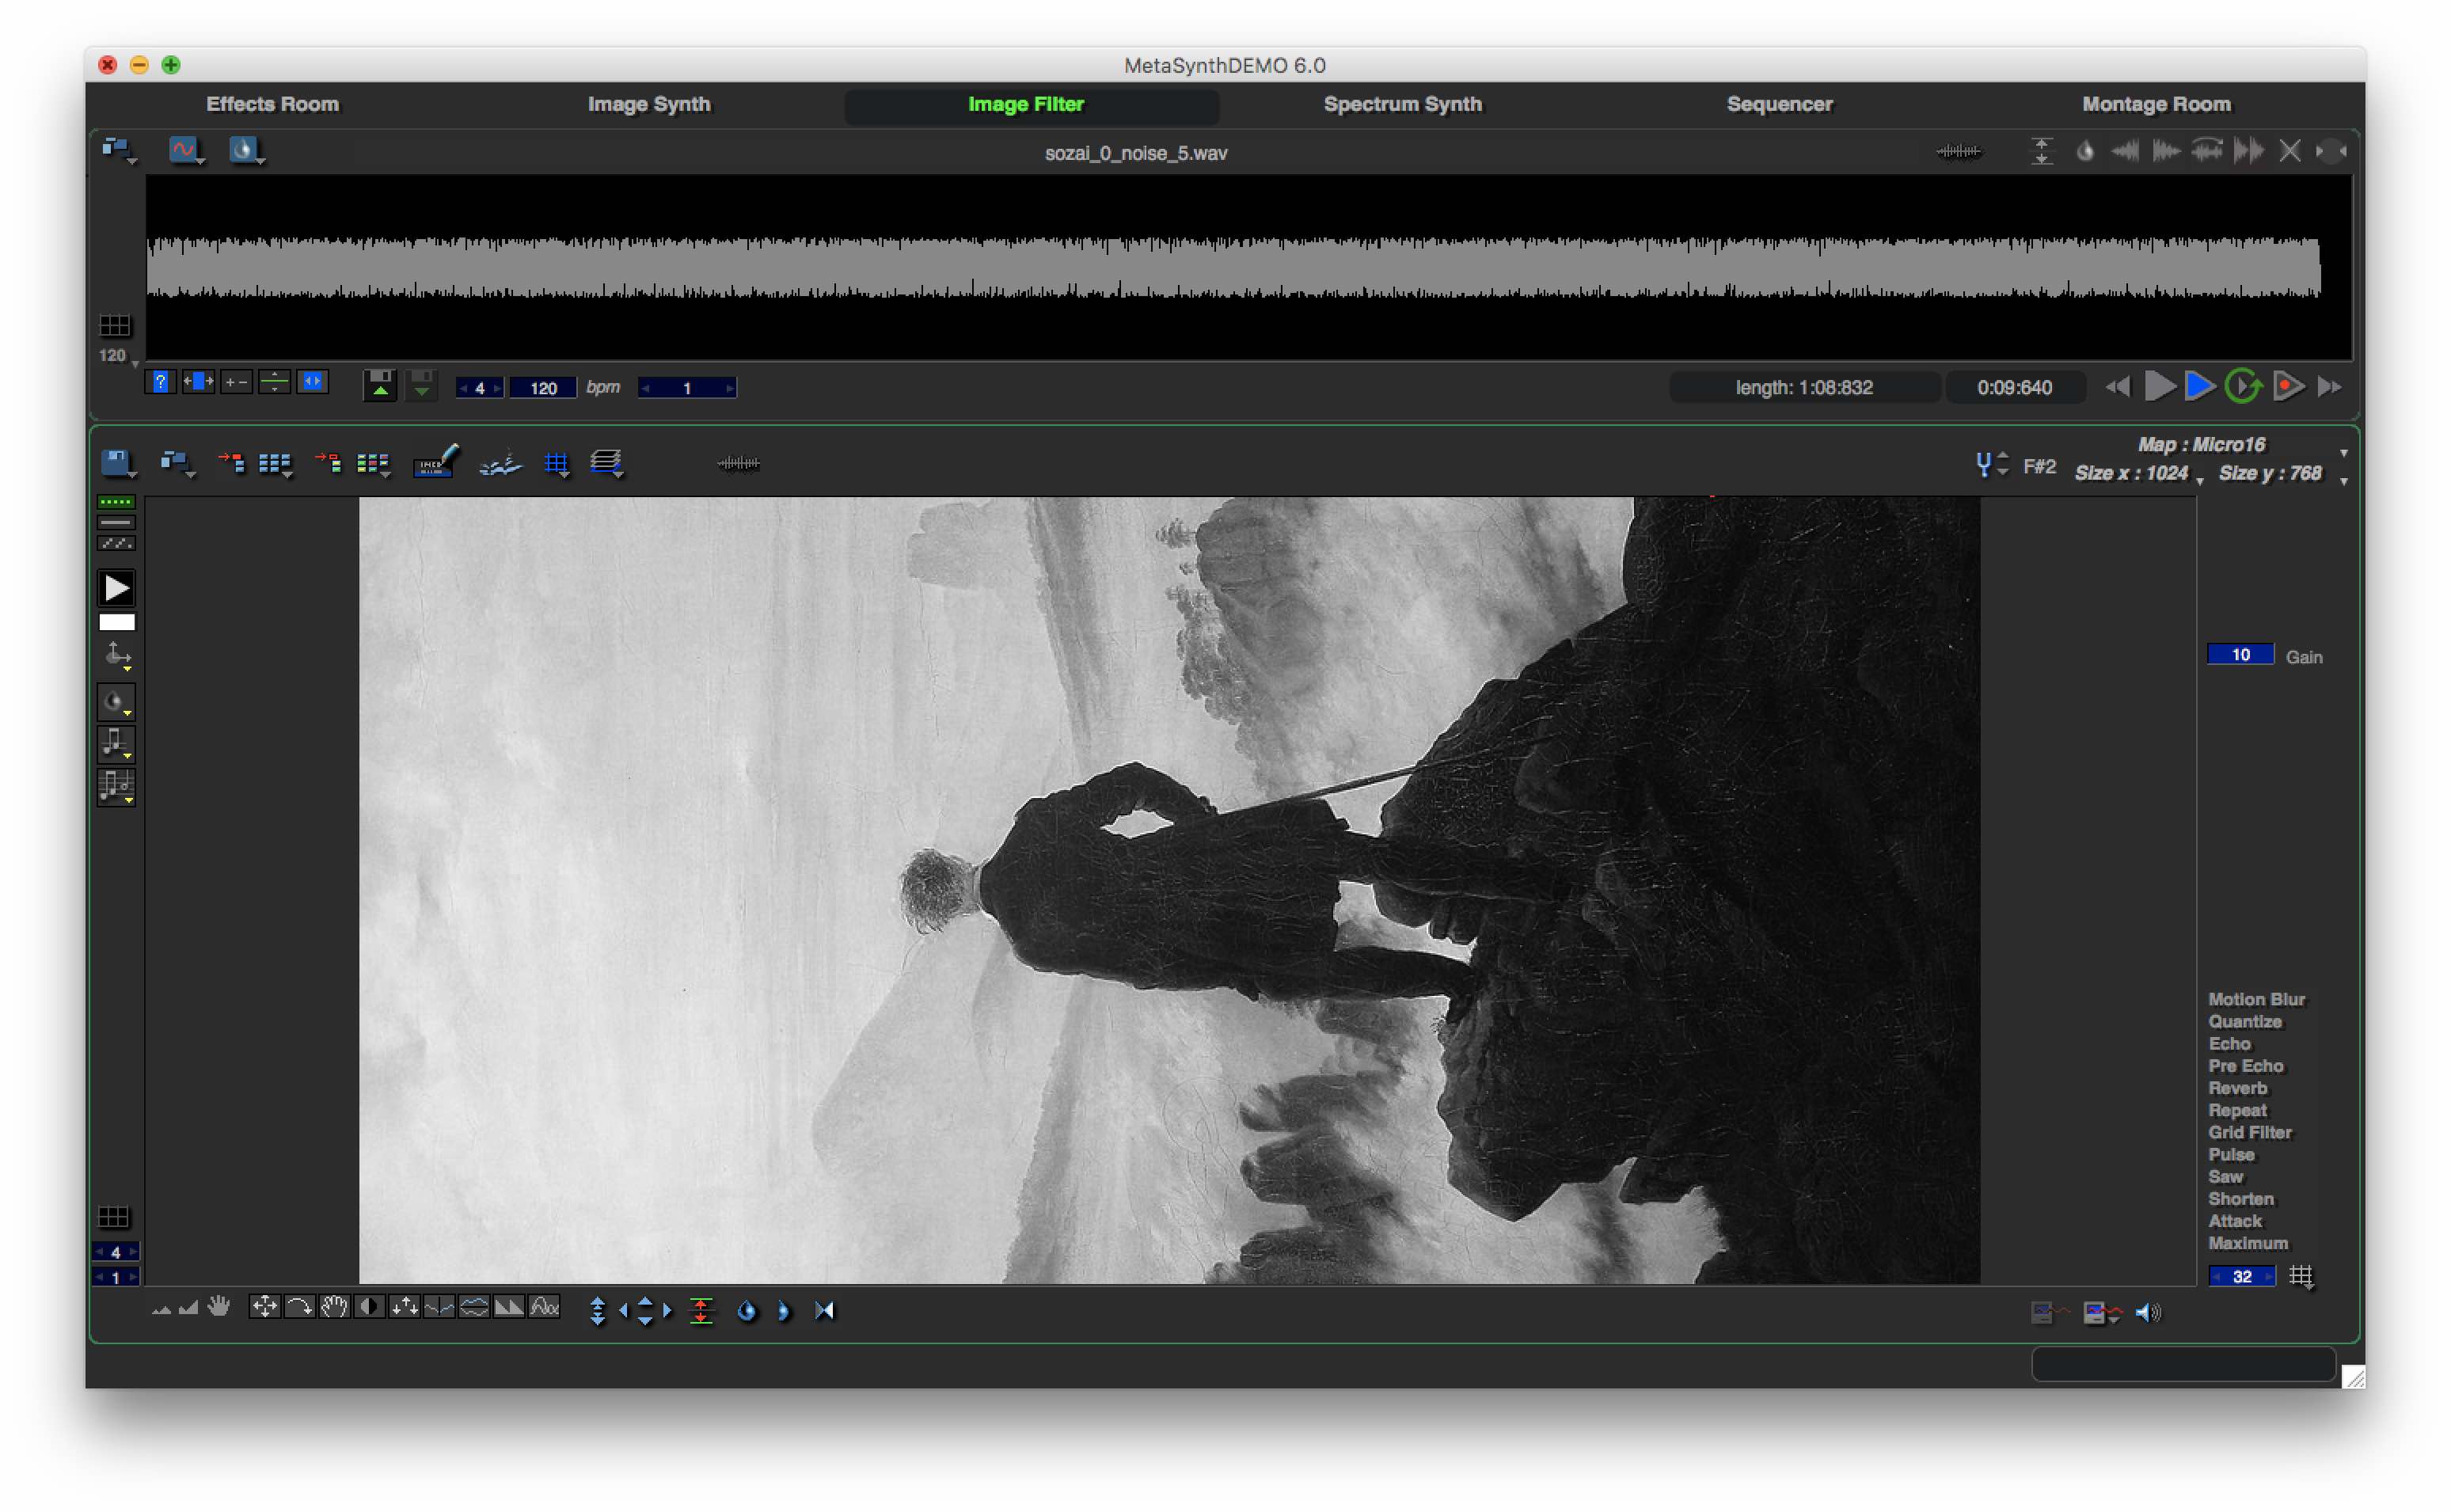Click the red-arrow colored preset icon
Screen dimensions: 2451x1512
(328, 462)
